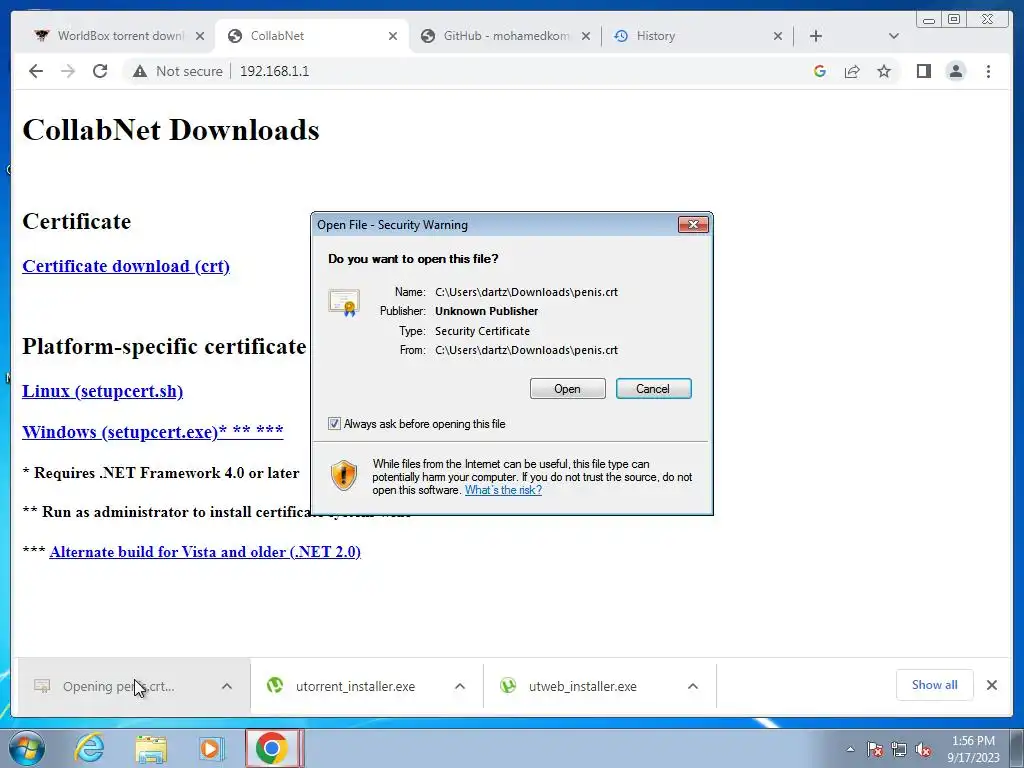Open the Windows Start menu
Image resolution: width=1024 pixels, height=768 pixels.
pos(26,748)
